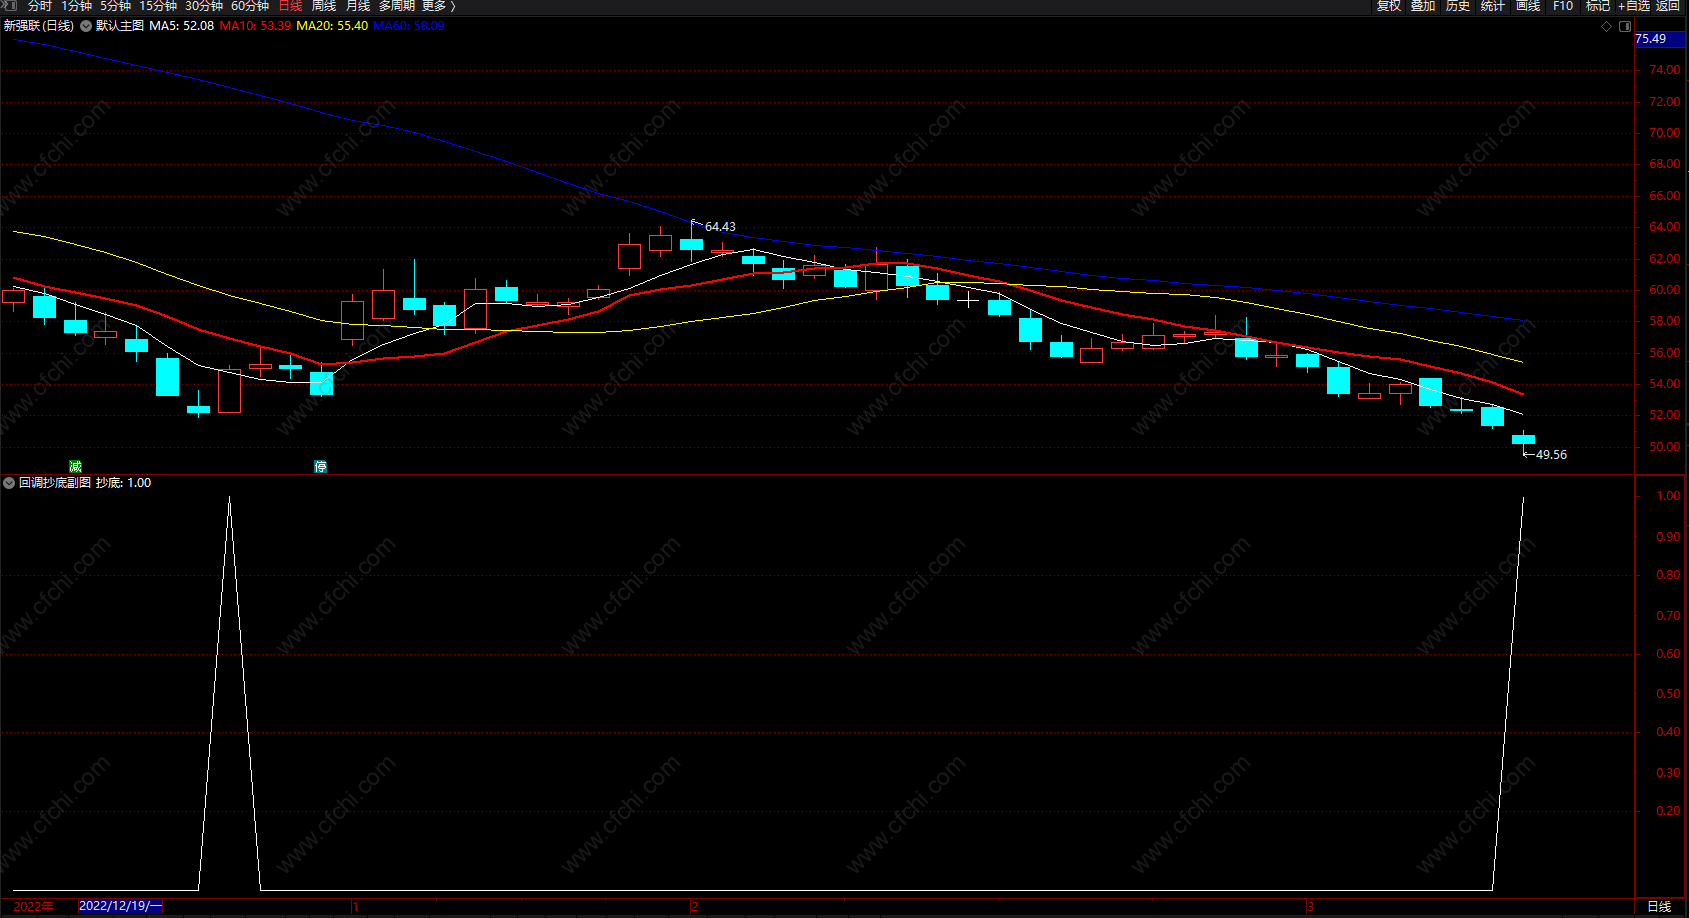The width and height of the screenshot is (1689, 918).
Task: Open the F10 company info button
Action: [1563, 6]
